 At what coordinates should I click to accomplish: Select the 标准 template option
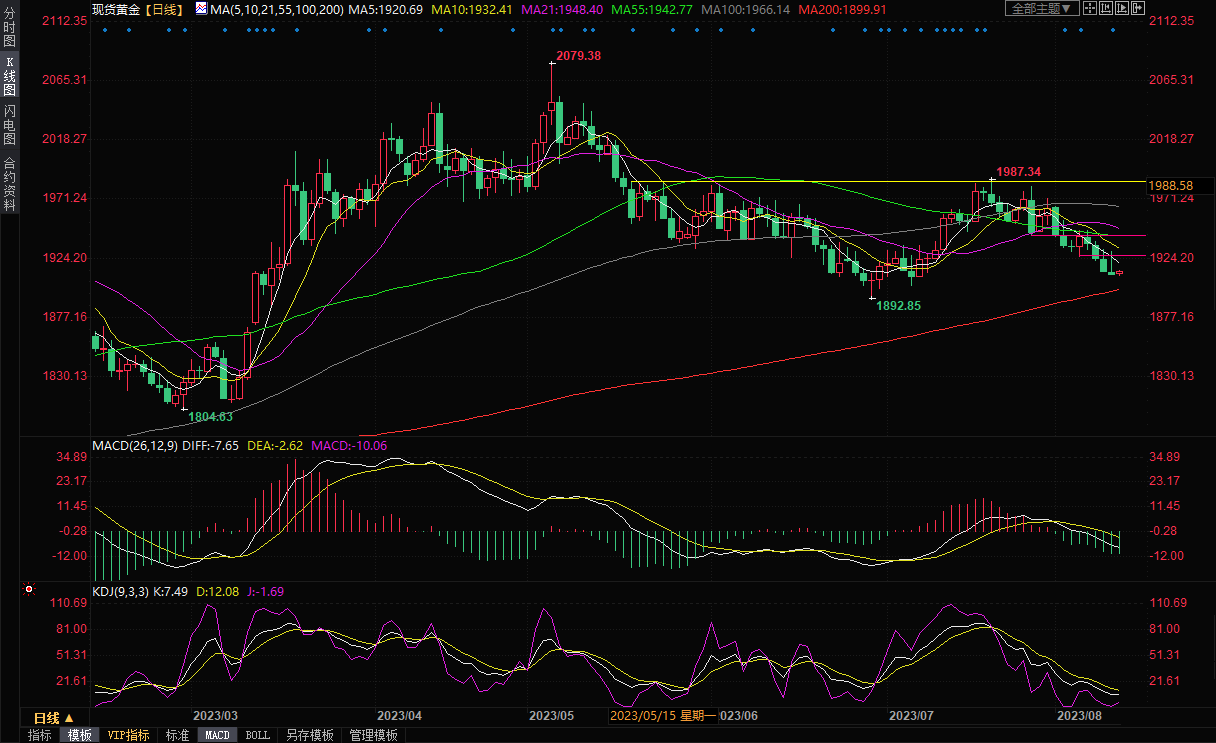pyautogui.click(x=177, y=735)
